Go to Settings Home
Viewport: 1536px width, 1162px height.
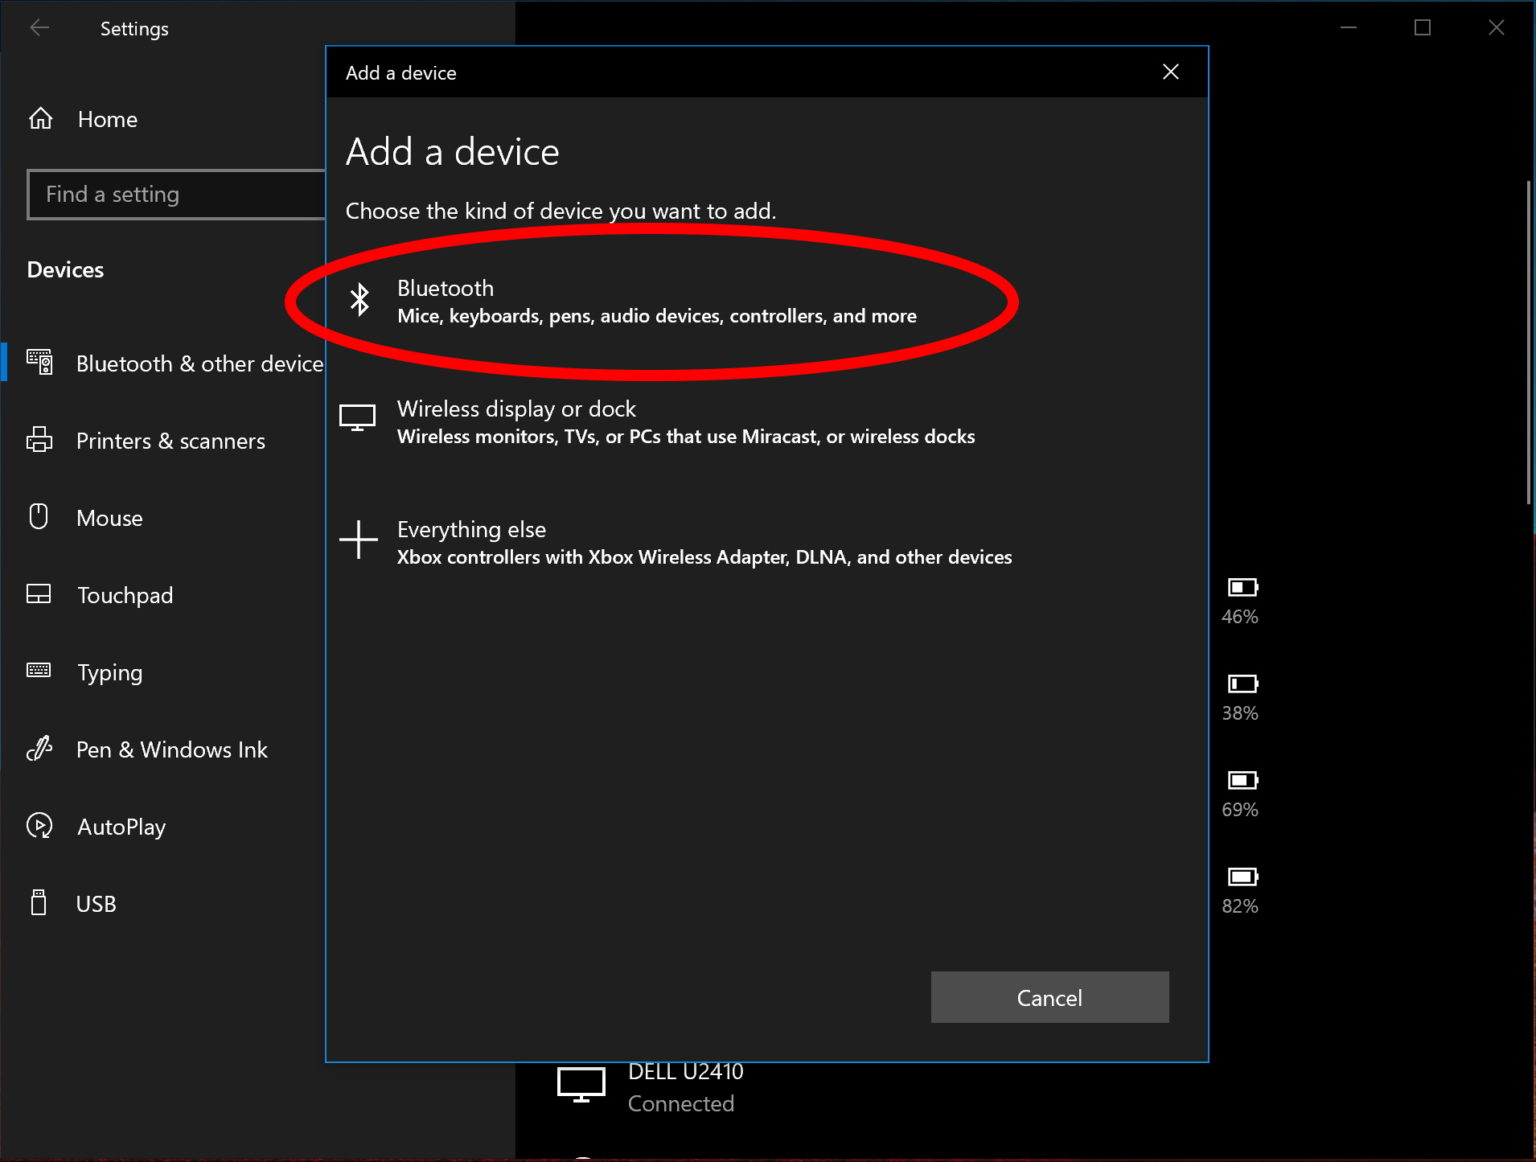tap(107, 119)
